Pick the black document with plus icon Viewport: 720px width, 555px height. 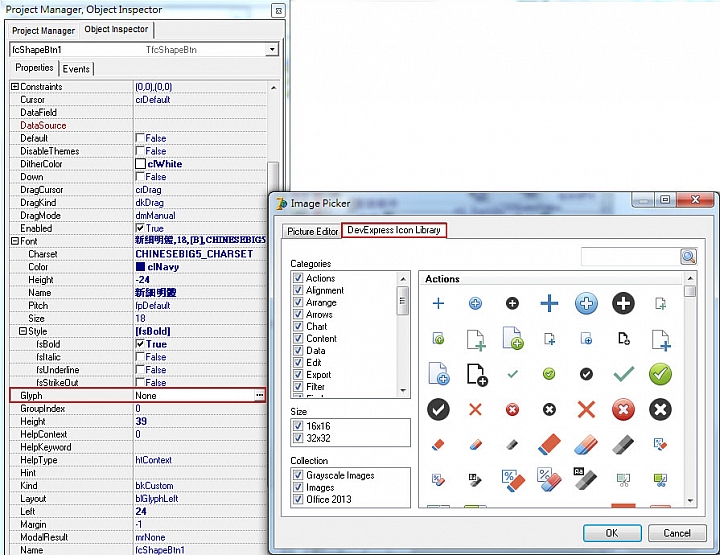[477, 375]
